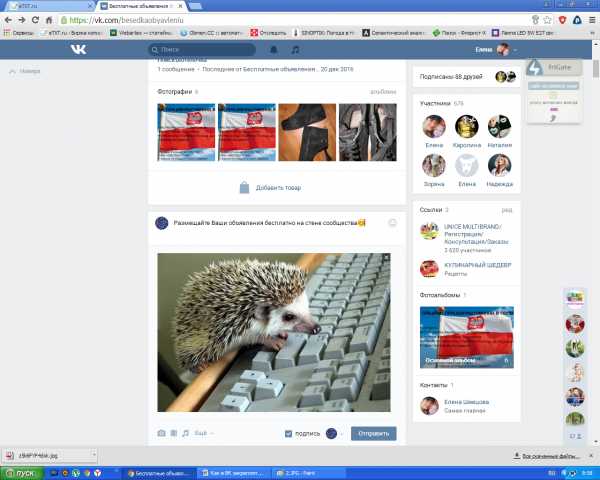This screenshot has width=600, height=480.
Task: Open Подписаны 88 друзей block
Action: (x=466, y=77)
